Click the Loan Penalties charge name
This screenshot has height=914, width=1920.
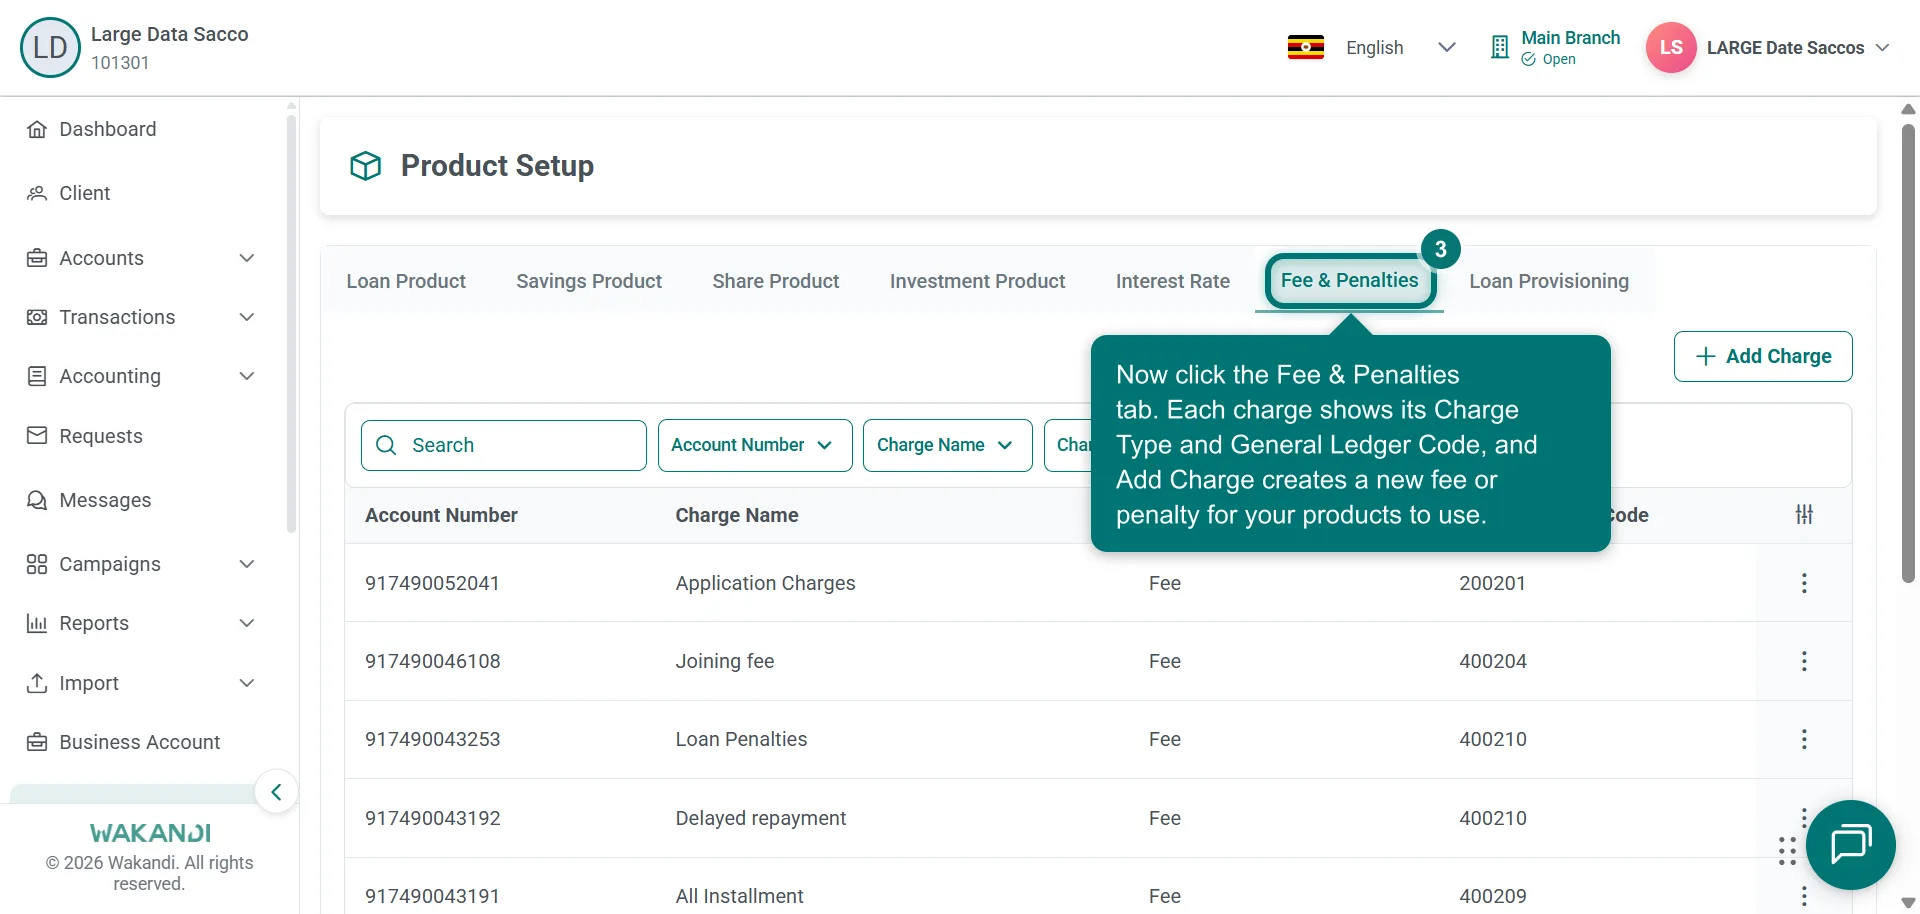click(741, 739)
